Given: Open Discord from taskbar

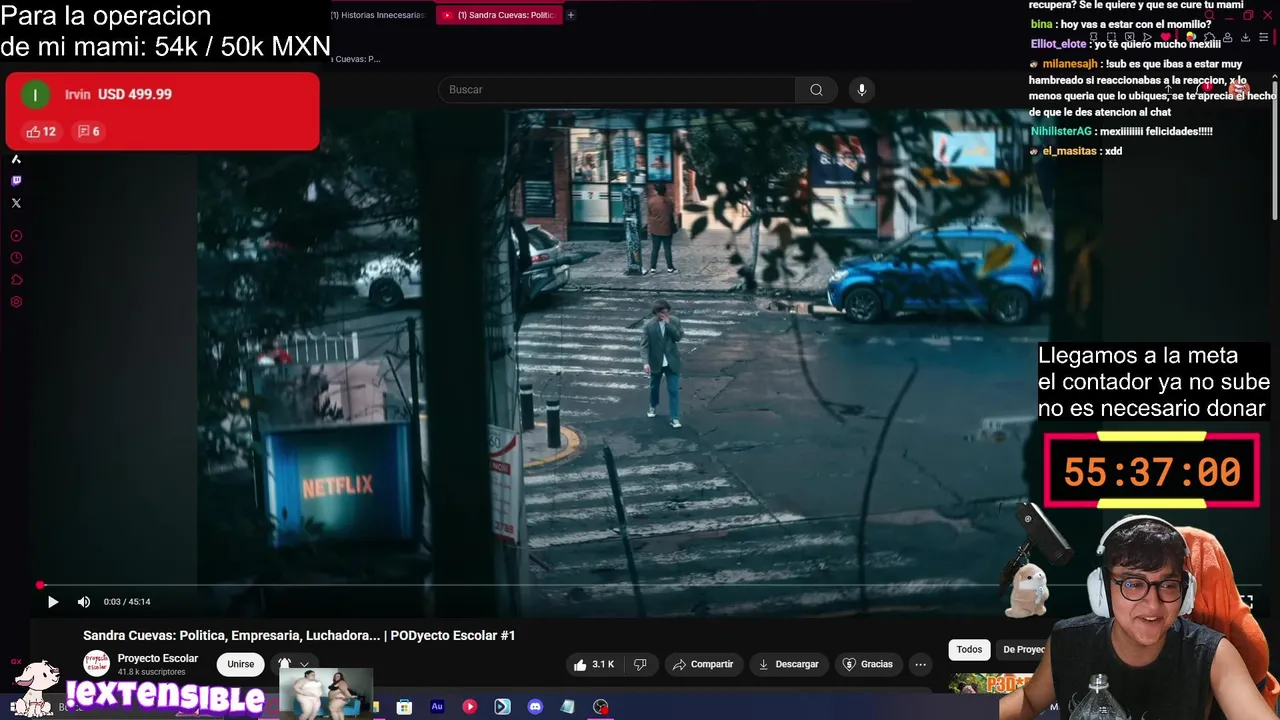Looking at the screenshot, I should [x=535, y=706].
